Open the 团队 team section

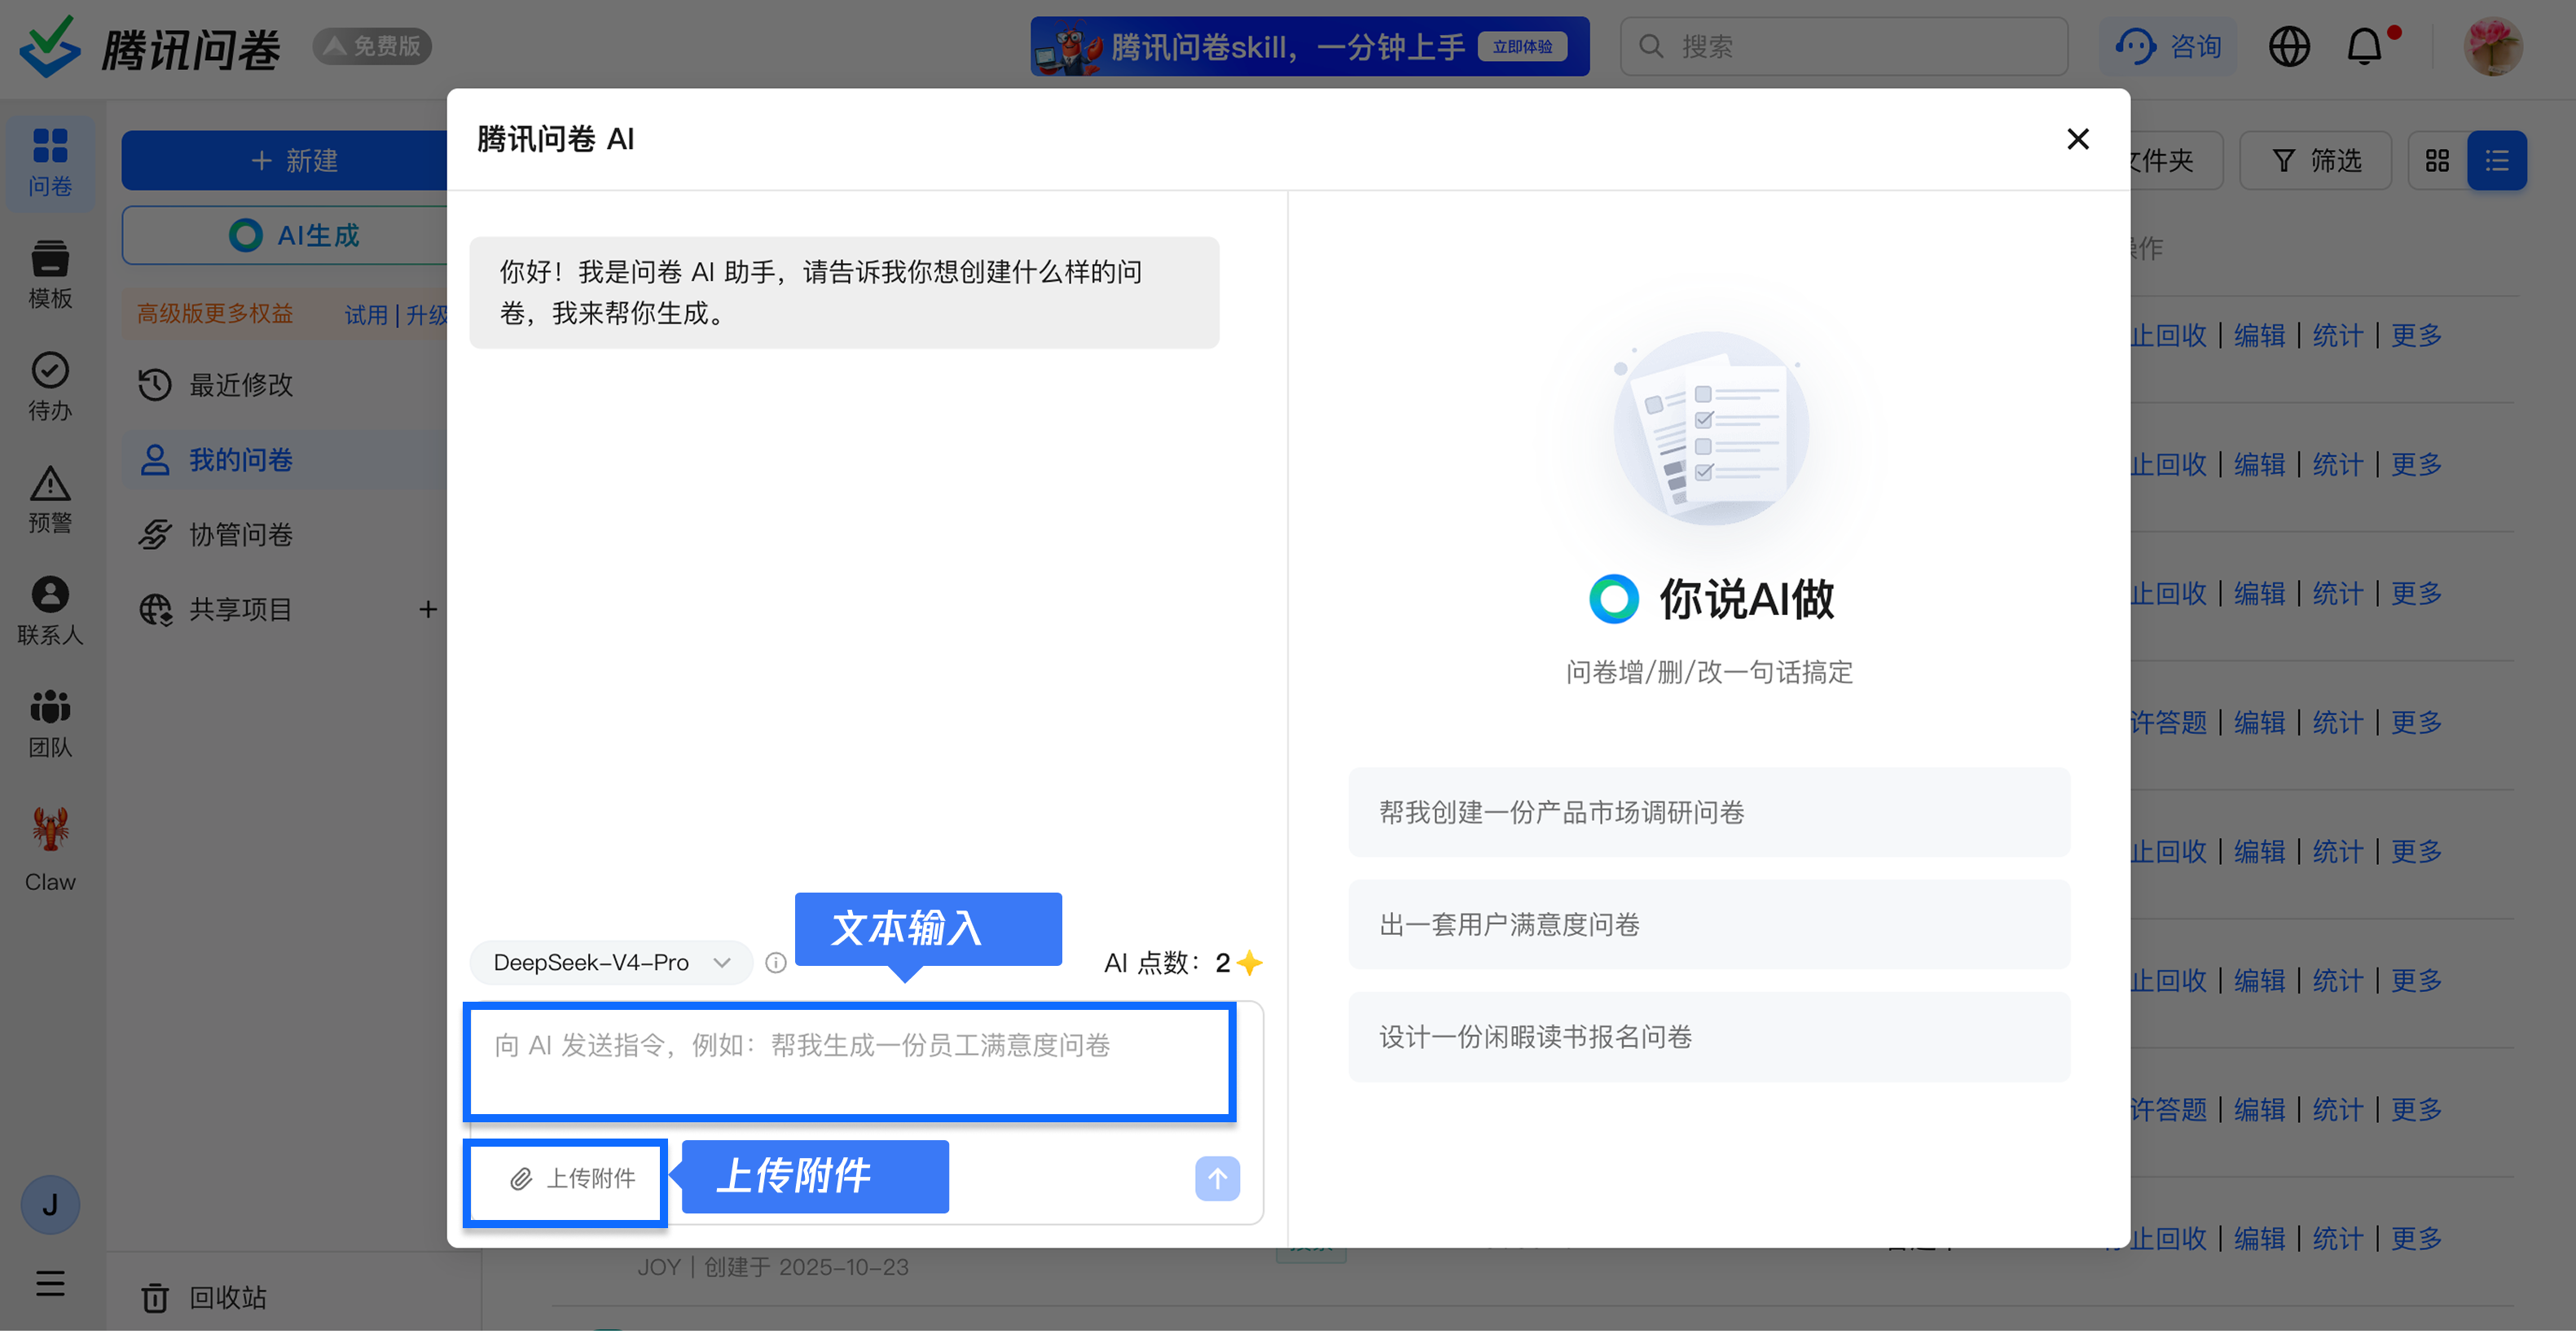(x=50, y=723)
